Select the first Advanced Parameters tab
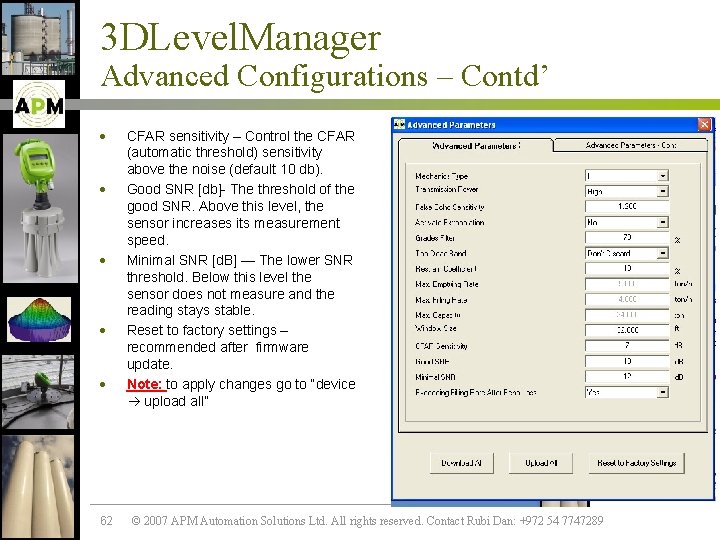 click(x=476, y=146)
